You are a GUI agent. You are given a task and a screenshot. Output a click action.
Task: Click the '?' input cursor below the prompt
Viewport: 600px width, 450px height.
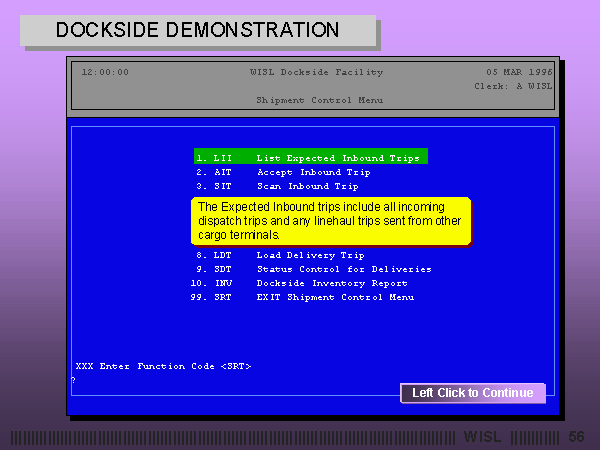pyautogui.click(x=73, y=380)
